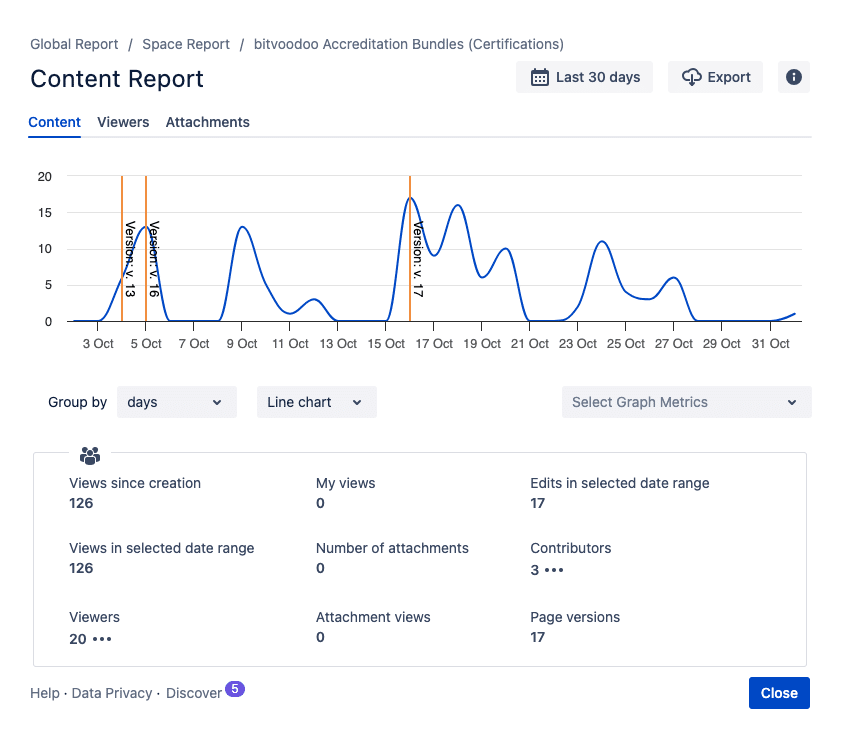The height and width of the screenshot is (734, 842).
Task: Open the Line chart type dropdown
Action: [317, 402]
